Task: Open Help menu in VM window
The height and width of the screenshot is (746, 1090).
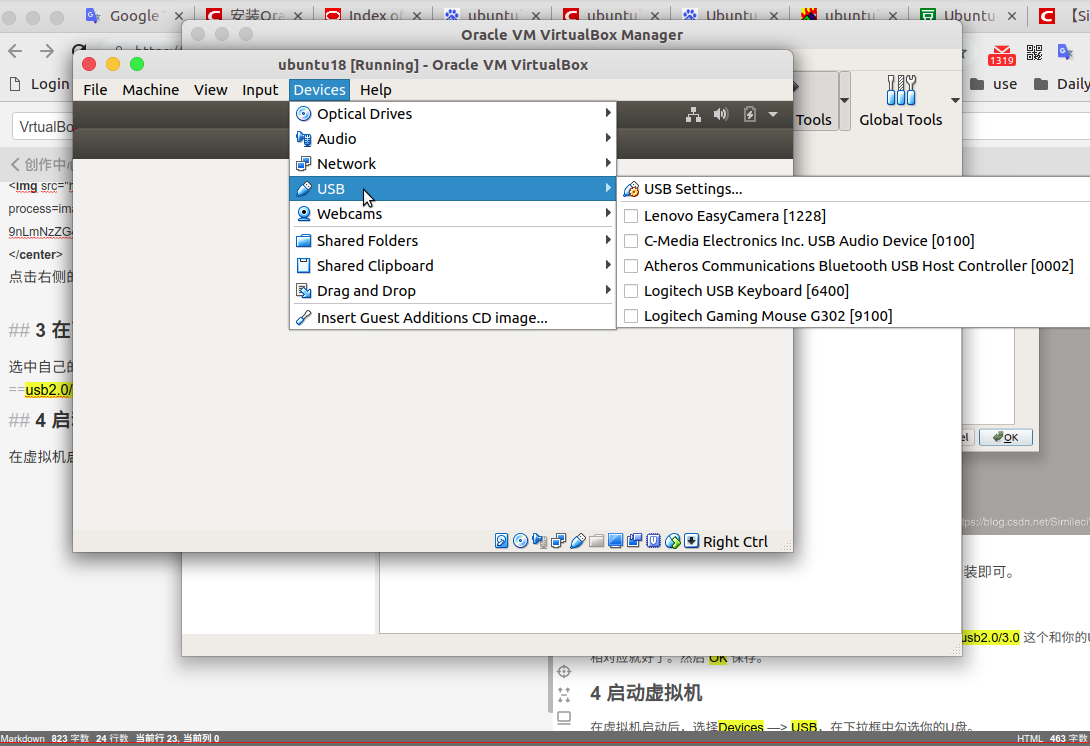Action: click(375, 90)
